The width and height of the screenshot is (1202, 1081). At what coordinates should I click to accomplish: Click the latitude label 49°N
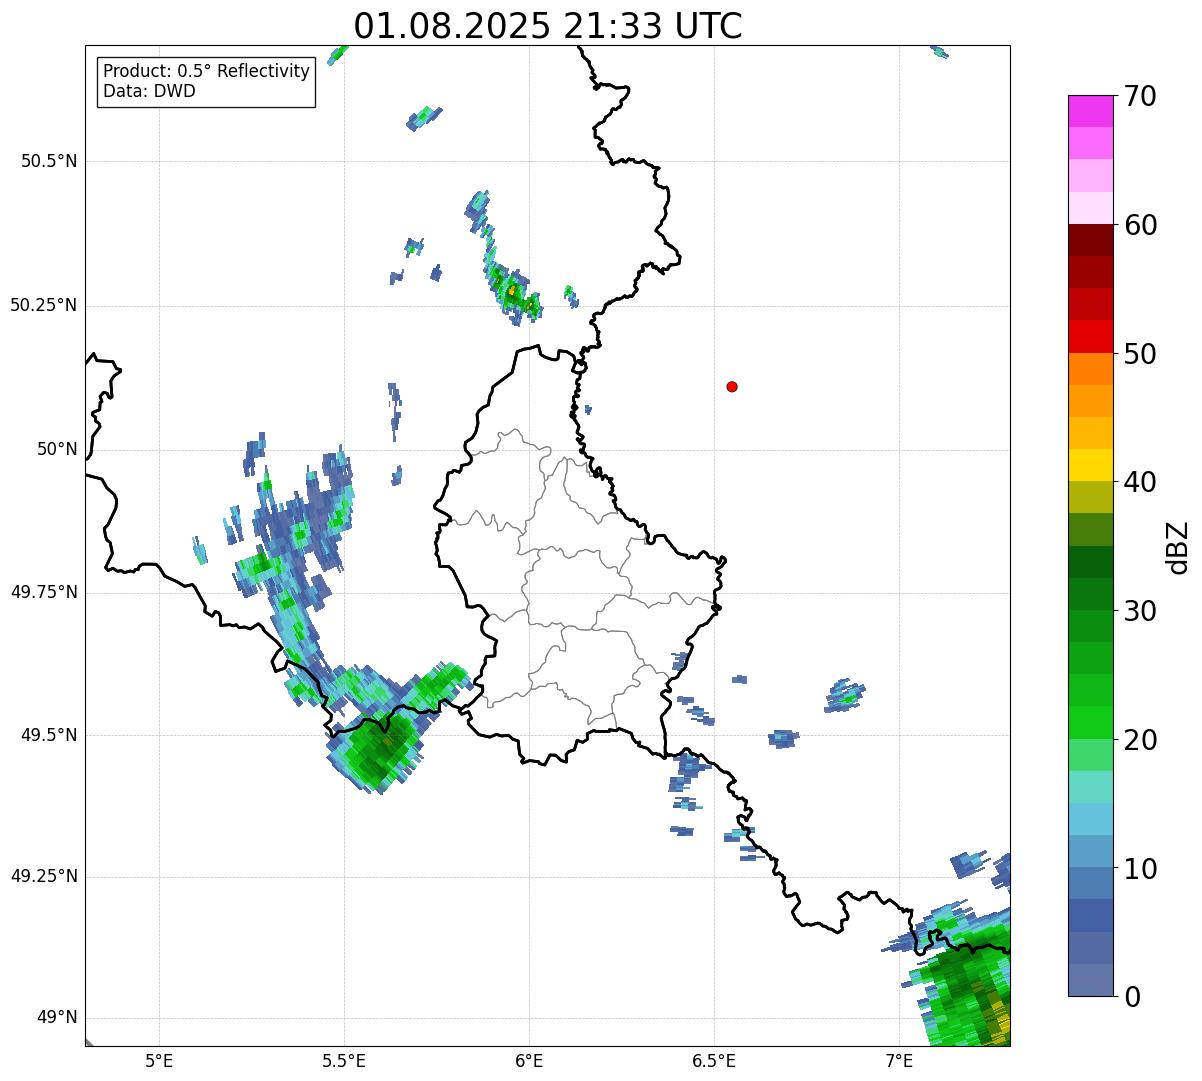pyautogui.click(x=57, y=1018)
